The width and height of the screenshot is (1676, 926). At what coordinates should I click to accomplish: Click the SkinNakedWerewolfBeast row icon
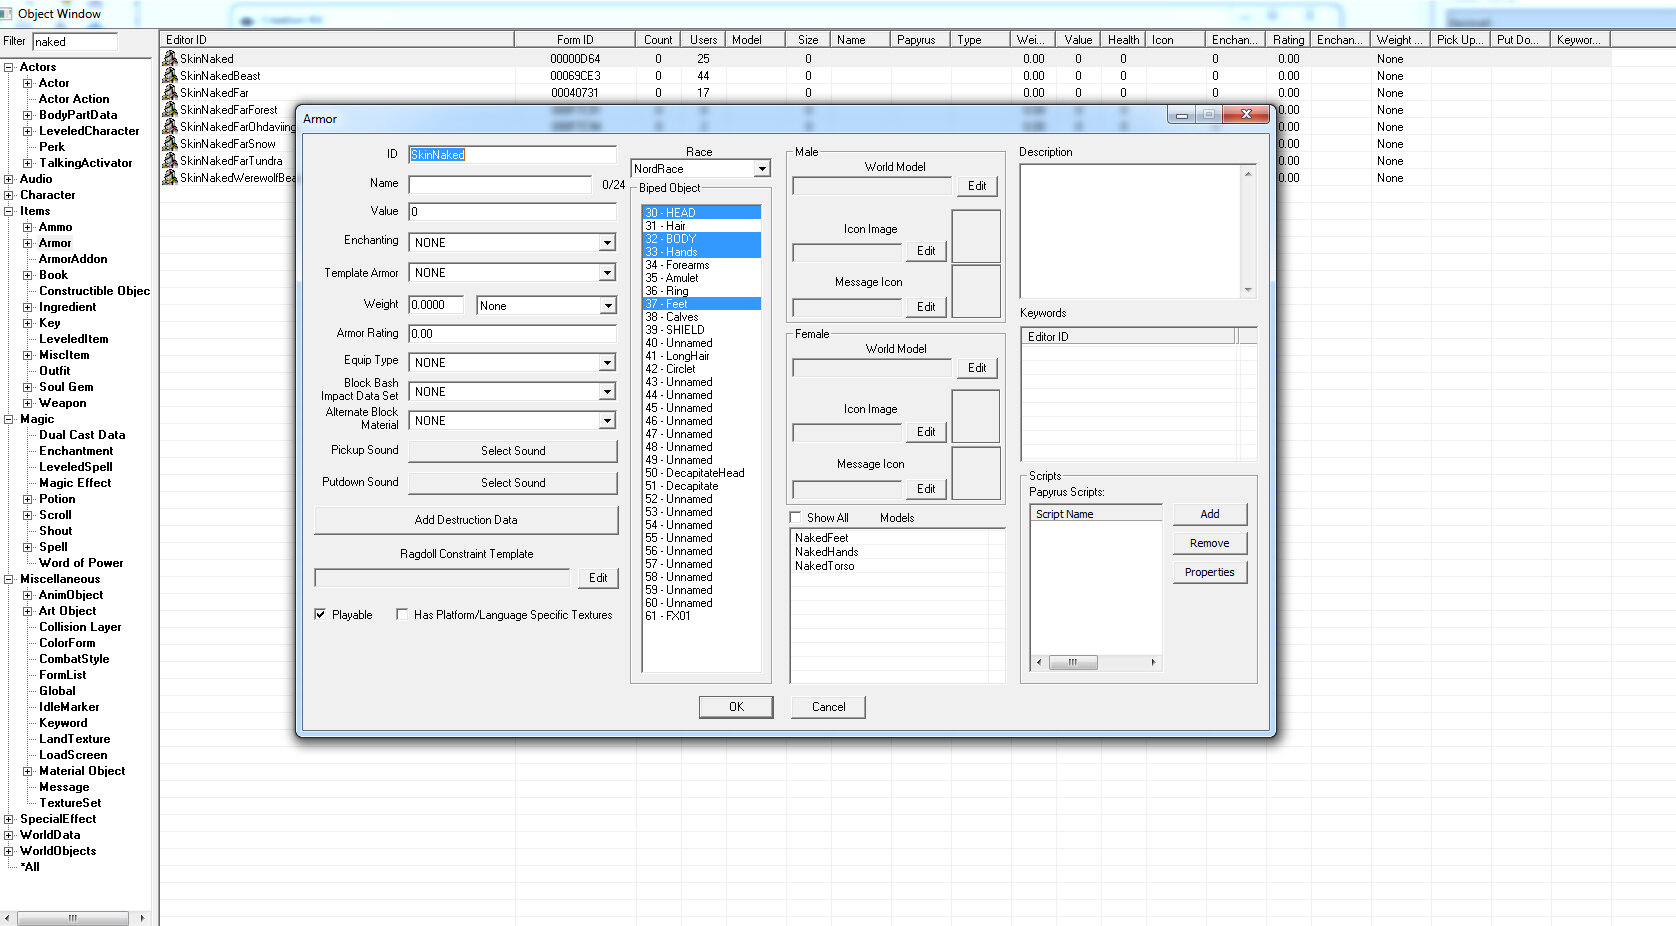click(x=170, y=177)
